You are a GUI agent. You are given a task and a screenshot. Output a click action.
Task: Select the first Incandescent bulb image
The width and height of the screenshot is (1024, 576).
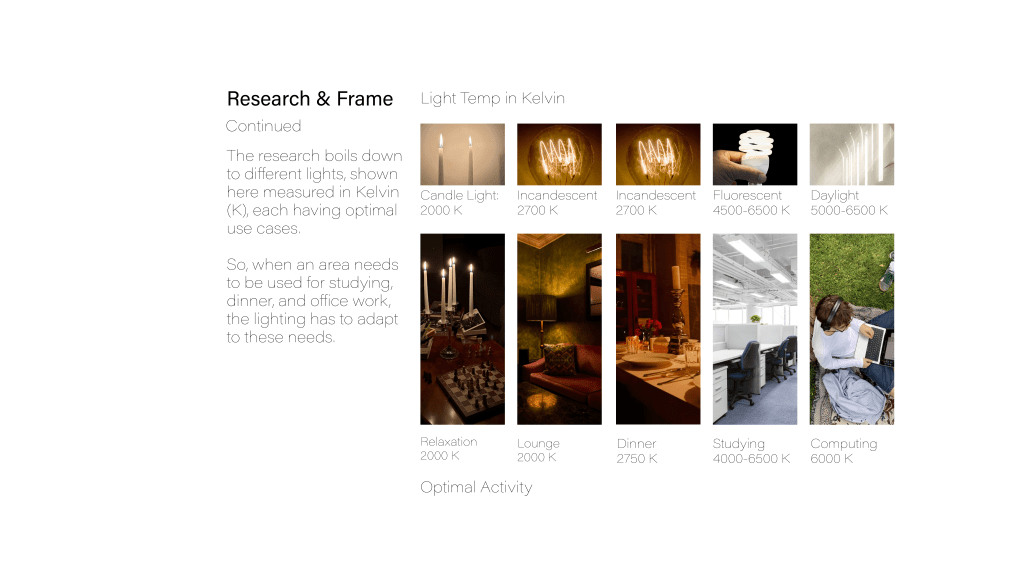(x=559, y=154)
